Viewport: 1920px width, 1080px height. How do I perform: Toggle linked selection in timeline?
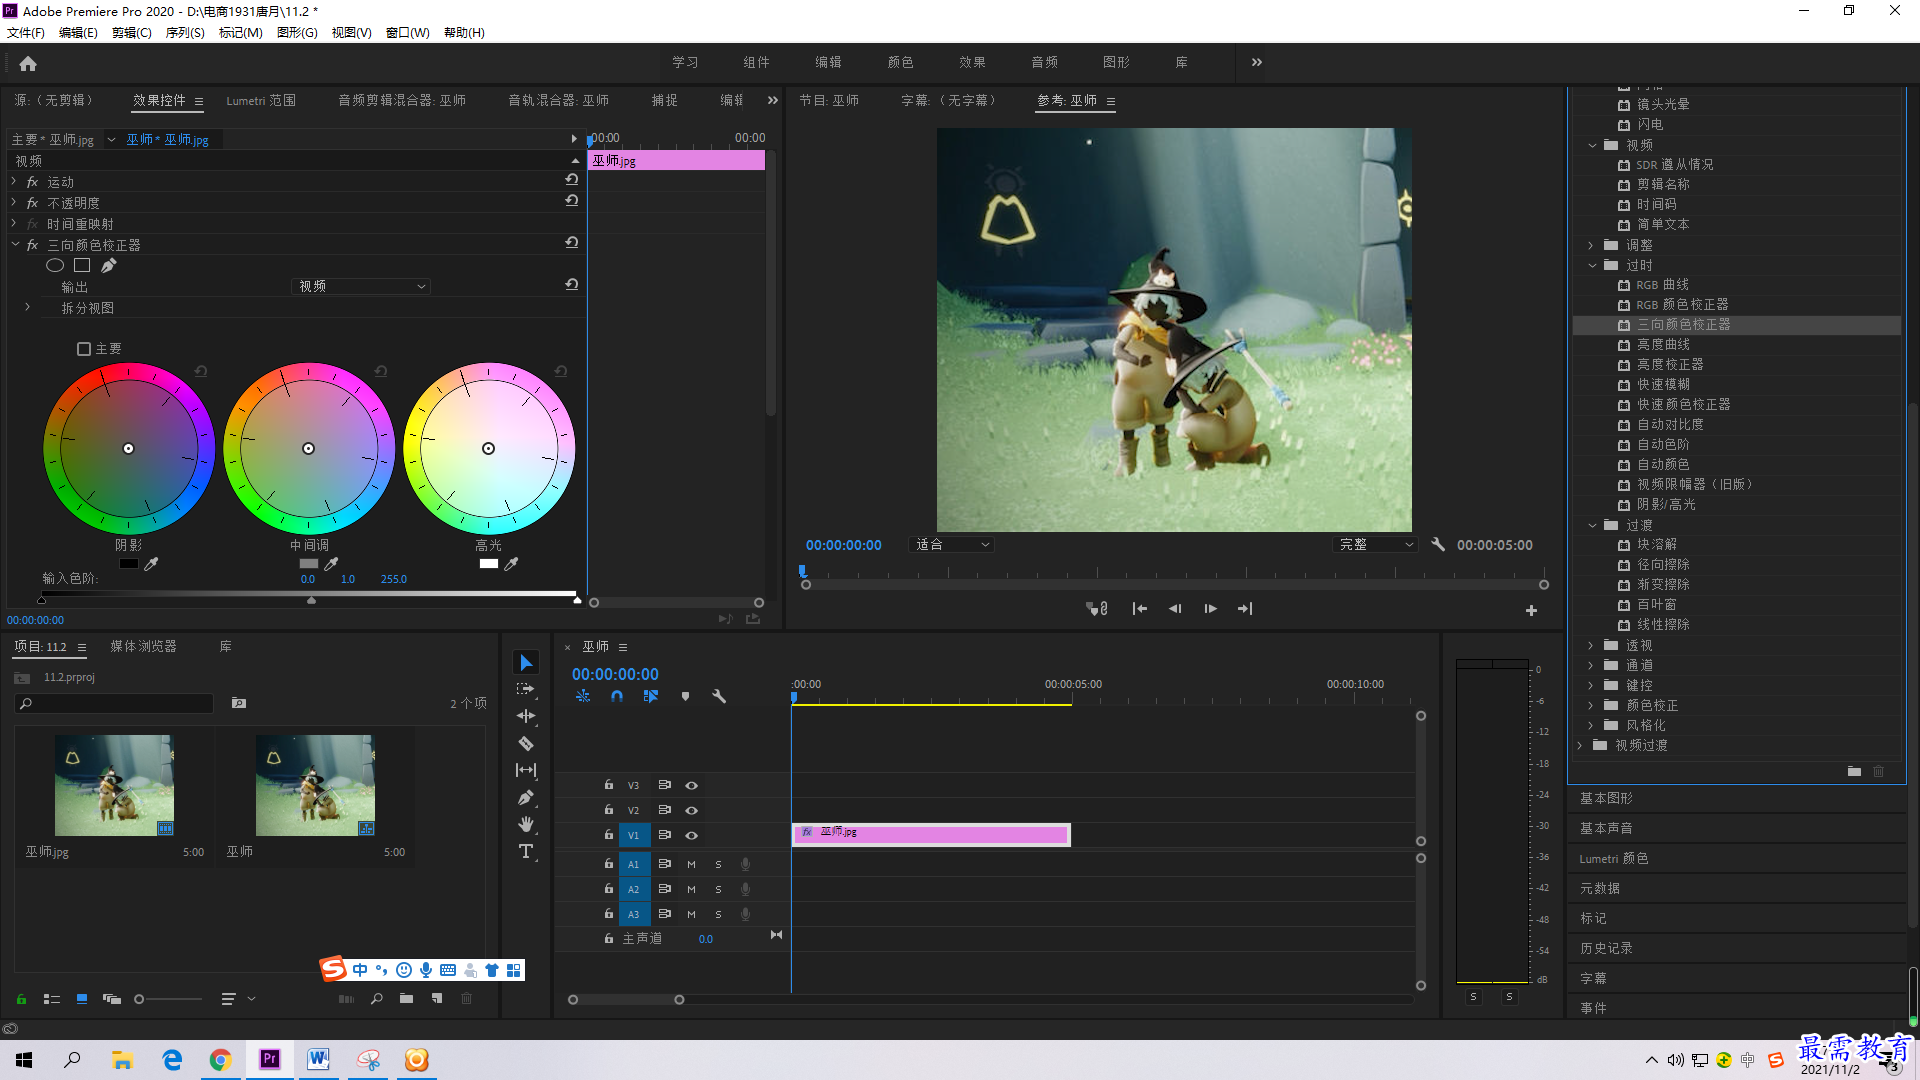651,696
